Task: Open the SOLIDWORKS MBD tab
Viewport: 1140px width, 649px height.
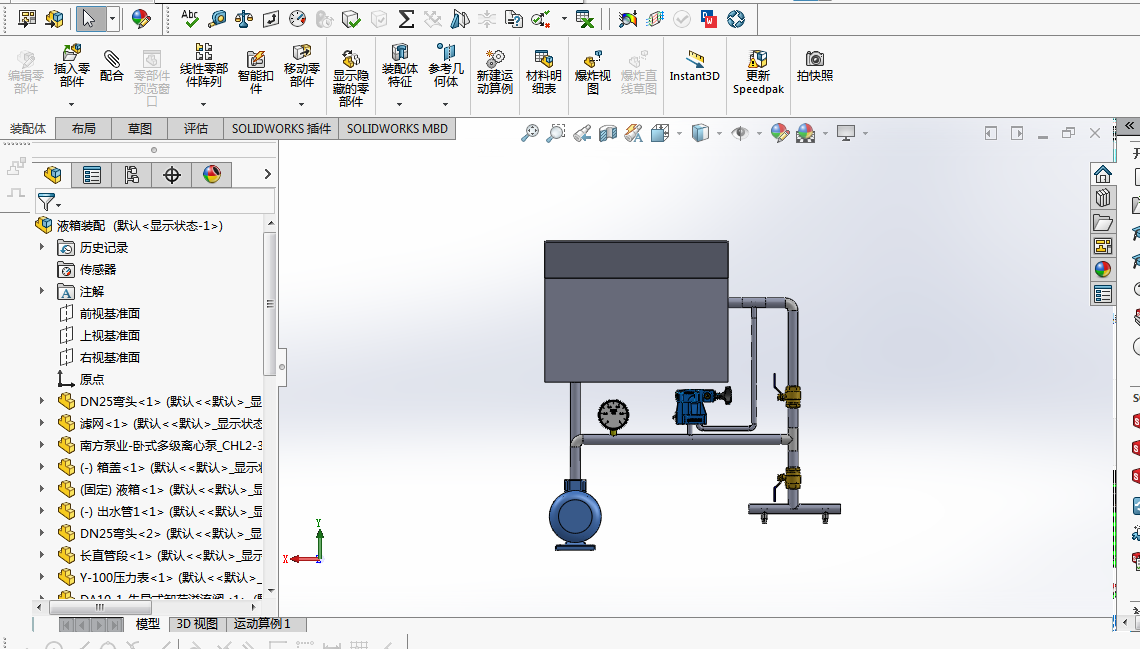Action: click(397, 129)
